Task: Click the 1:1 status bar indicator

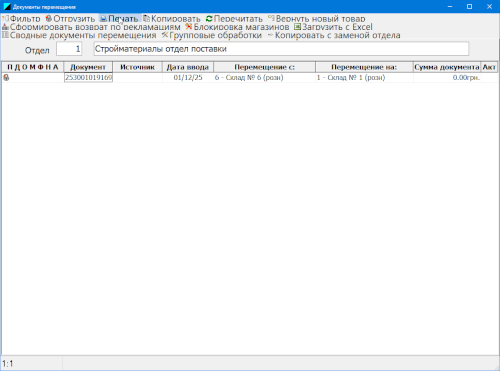Action: [x=8, y=363]
